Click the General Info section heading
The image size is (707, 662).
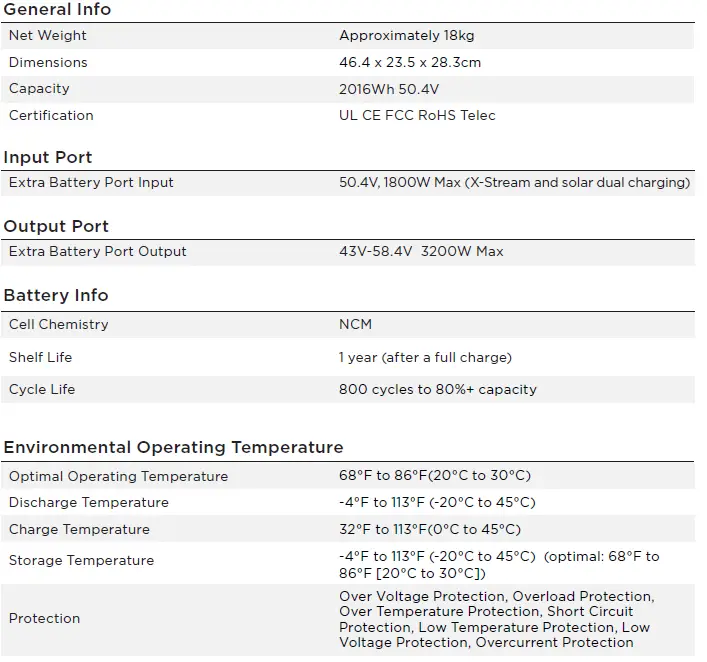click(57, 9)
